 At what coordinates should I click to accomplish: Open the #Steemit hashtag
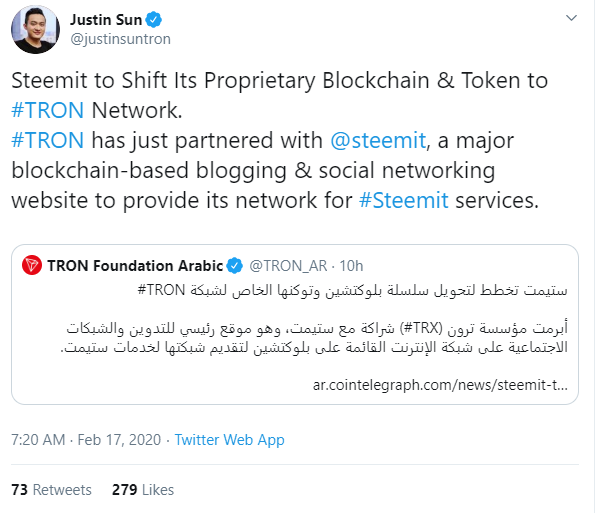(x=404, y=200)
